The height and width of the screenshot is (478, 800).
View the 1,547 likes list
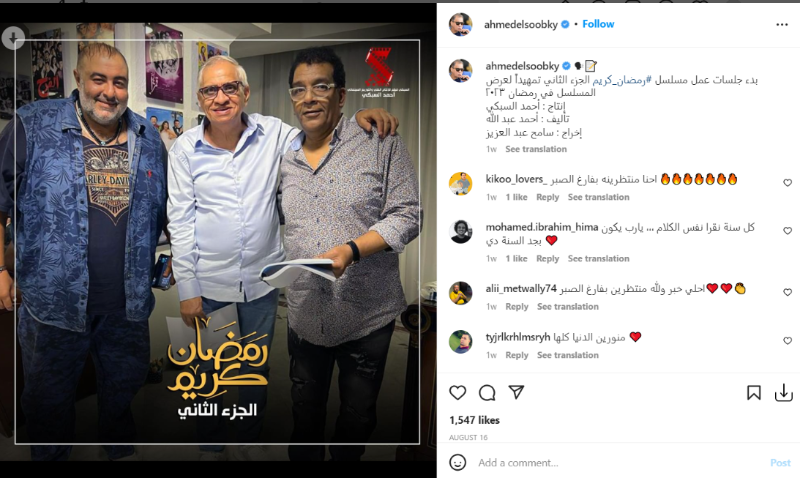pos(474,420)
